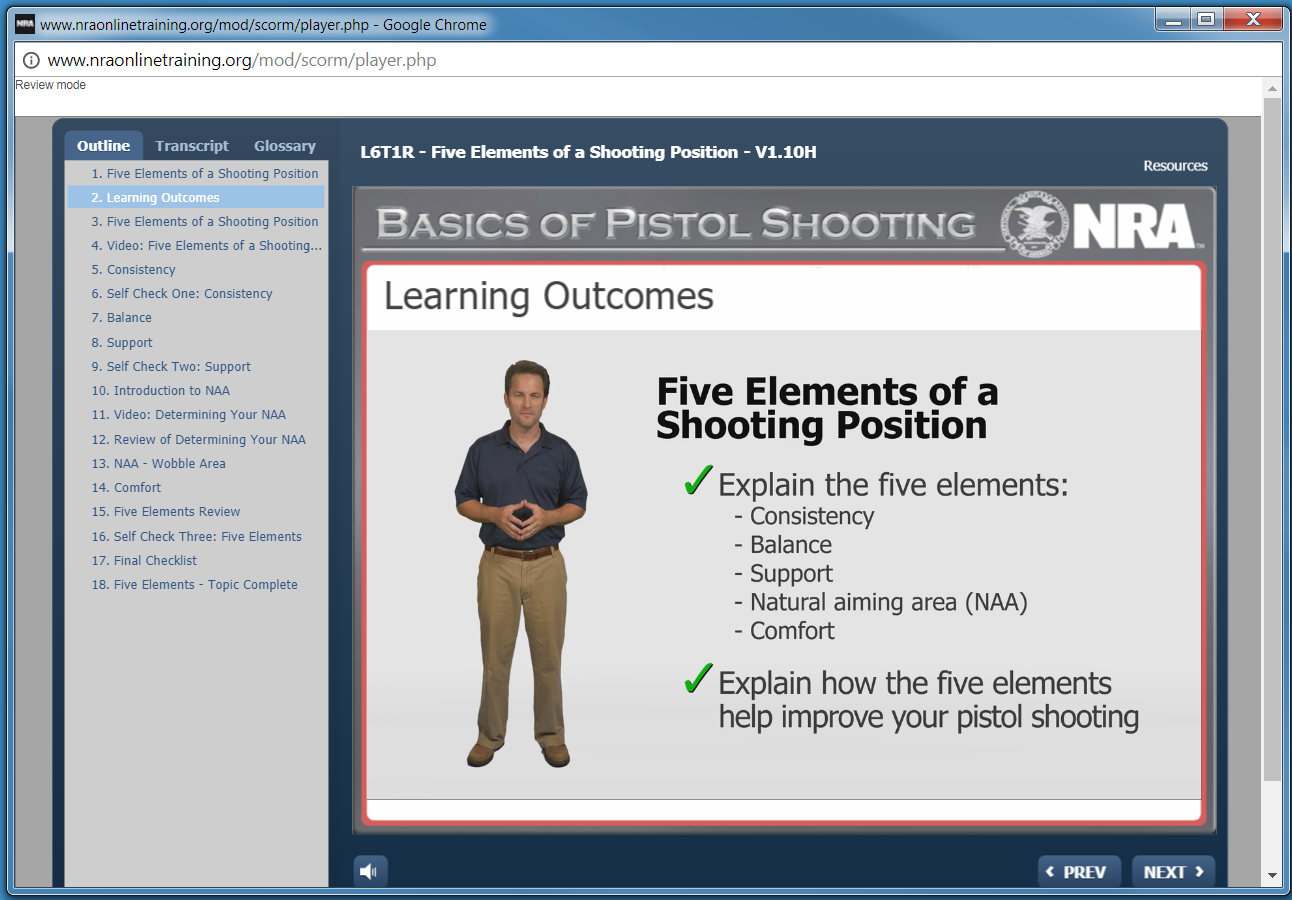Open the Resources link
Image resolution: width=1292 pixels, height=900 pixels.
coord(1175,165)
